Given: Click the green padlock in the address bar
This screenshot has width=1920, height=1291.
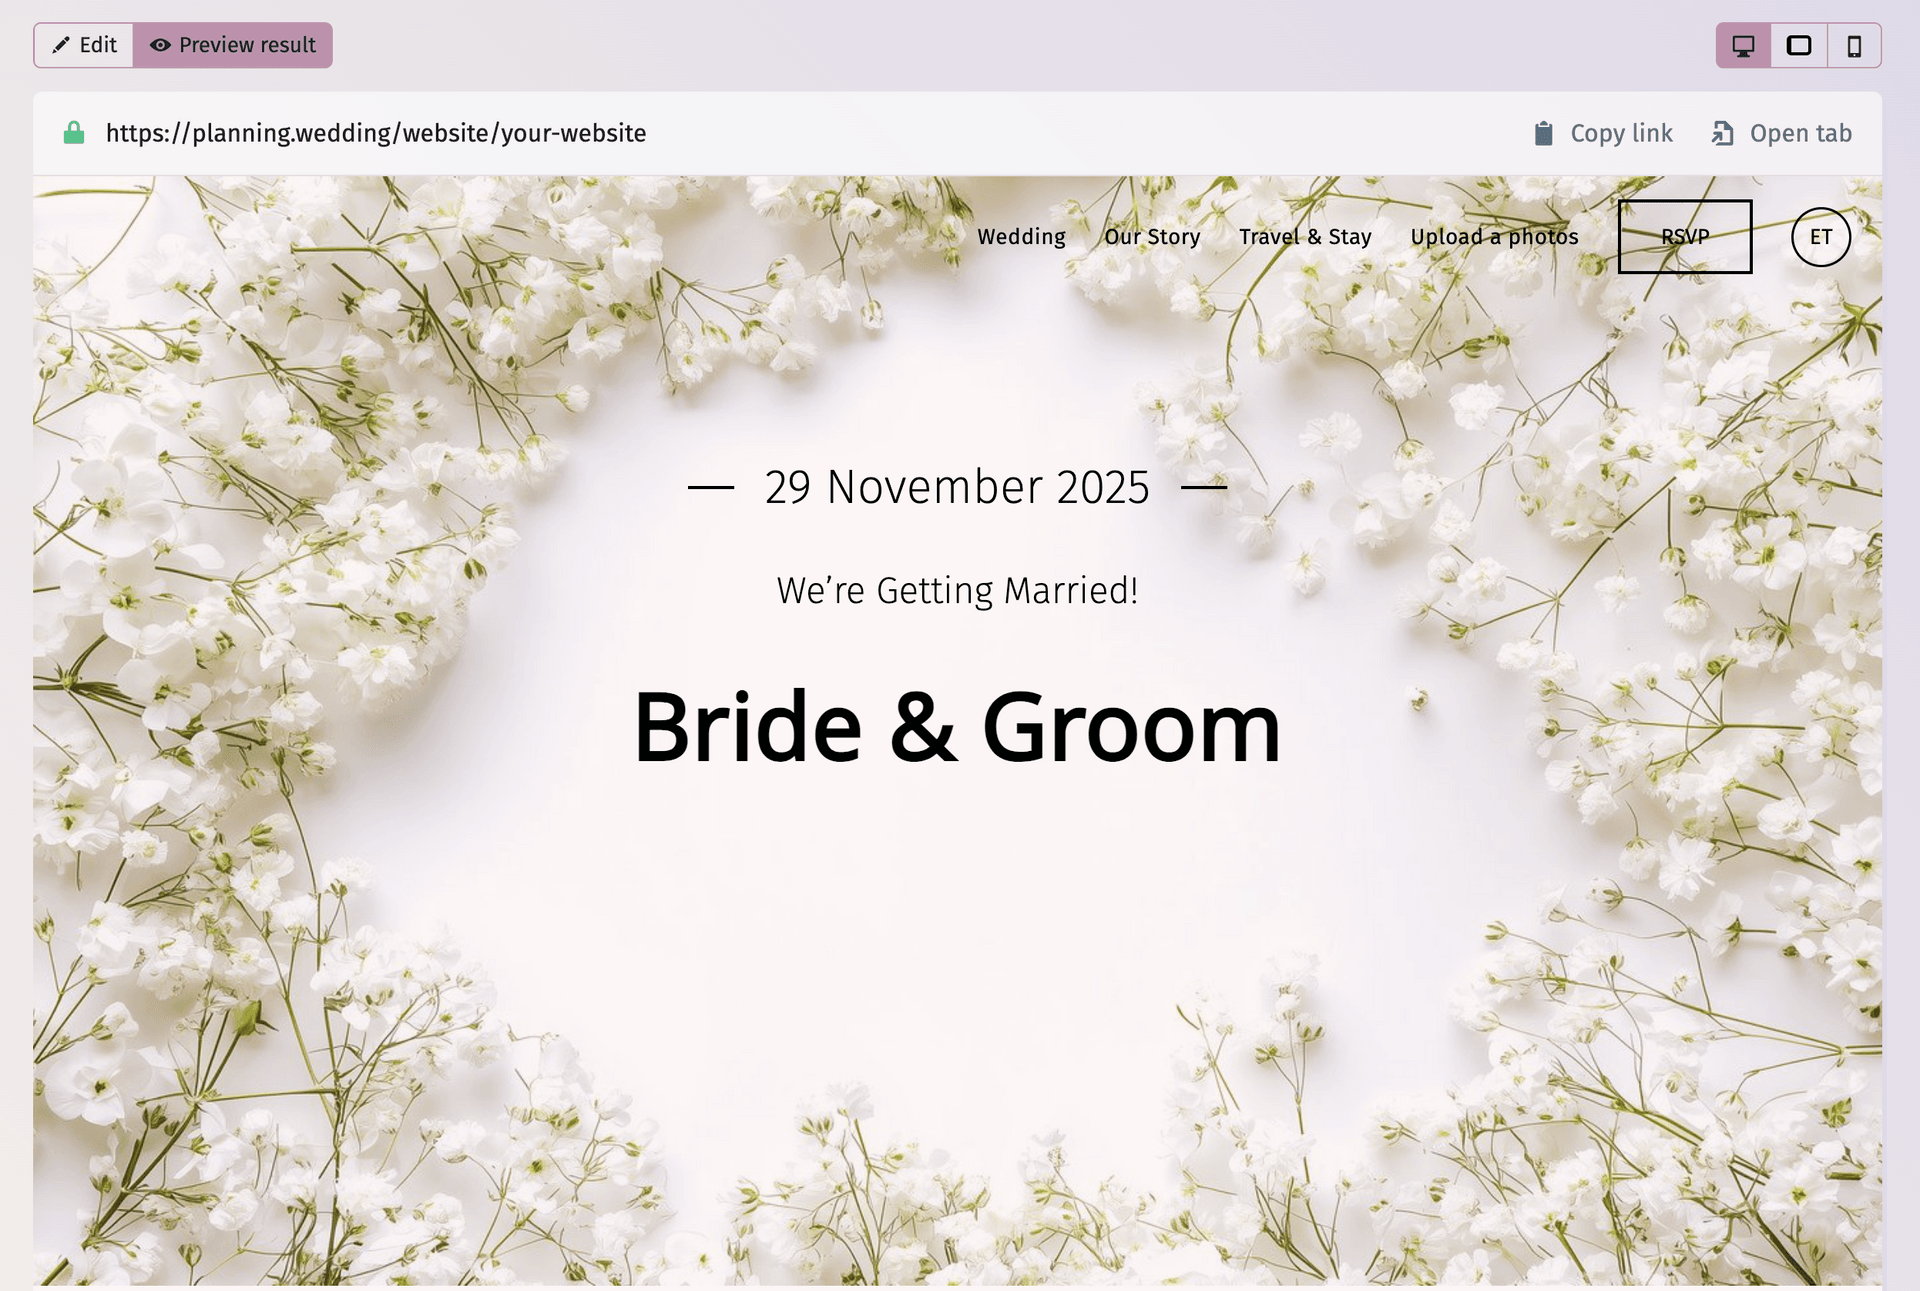Looking at the screenshot, I should 74,132.
